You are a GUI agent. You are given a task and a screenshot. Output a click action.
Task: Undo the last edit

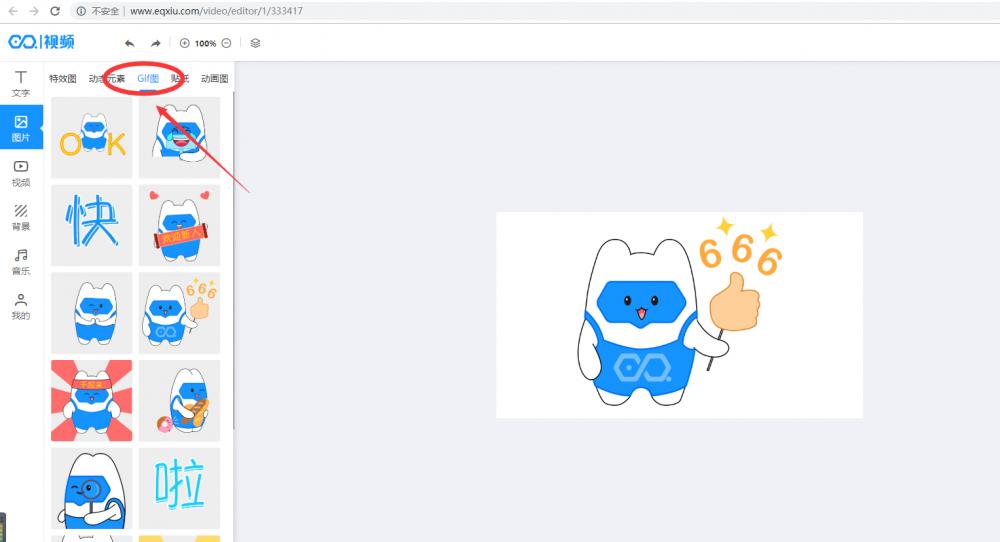129,43
